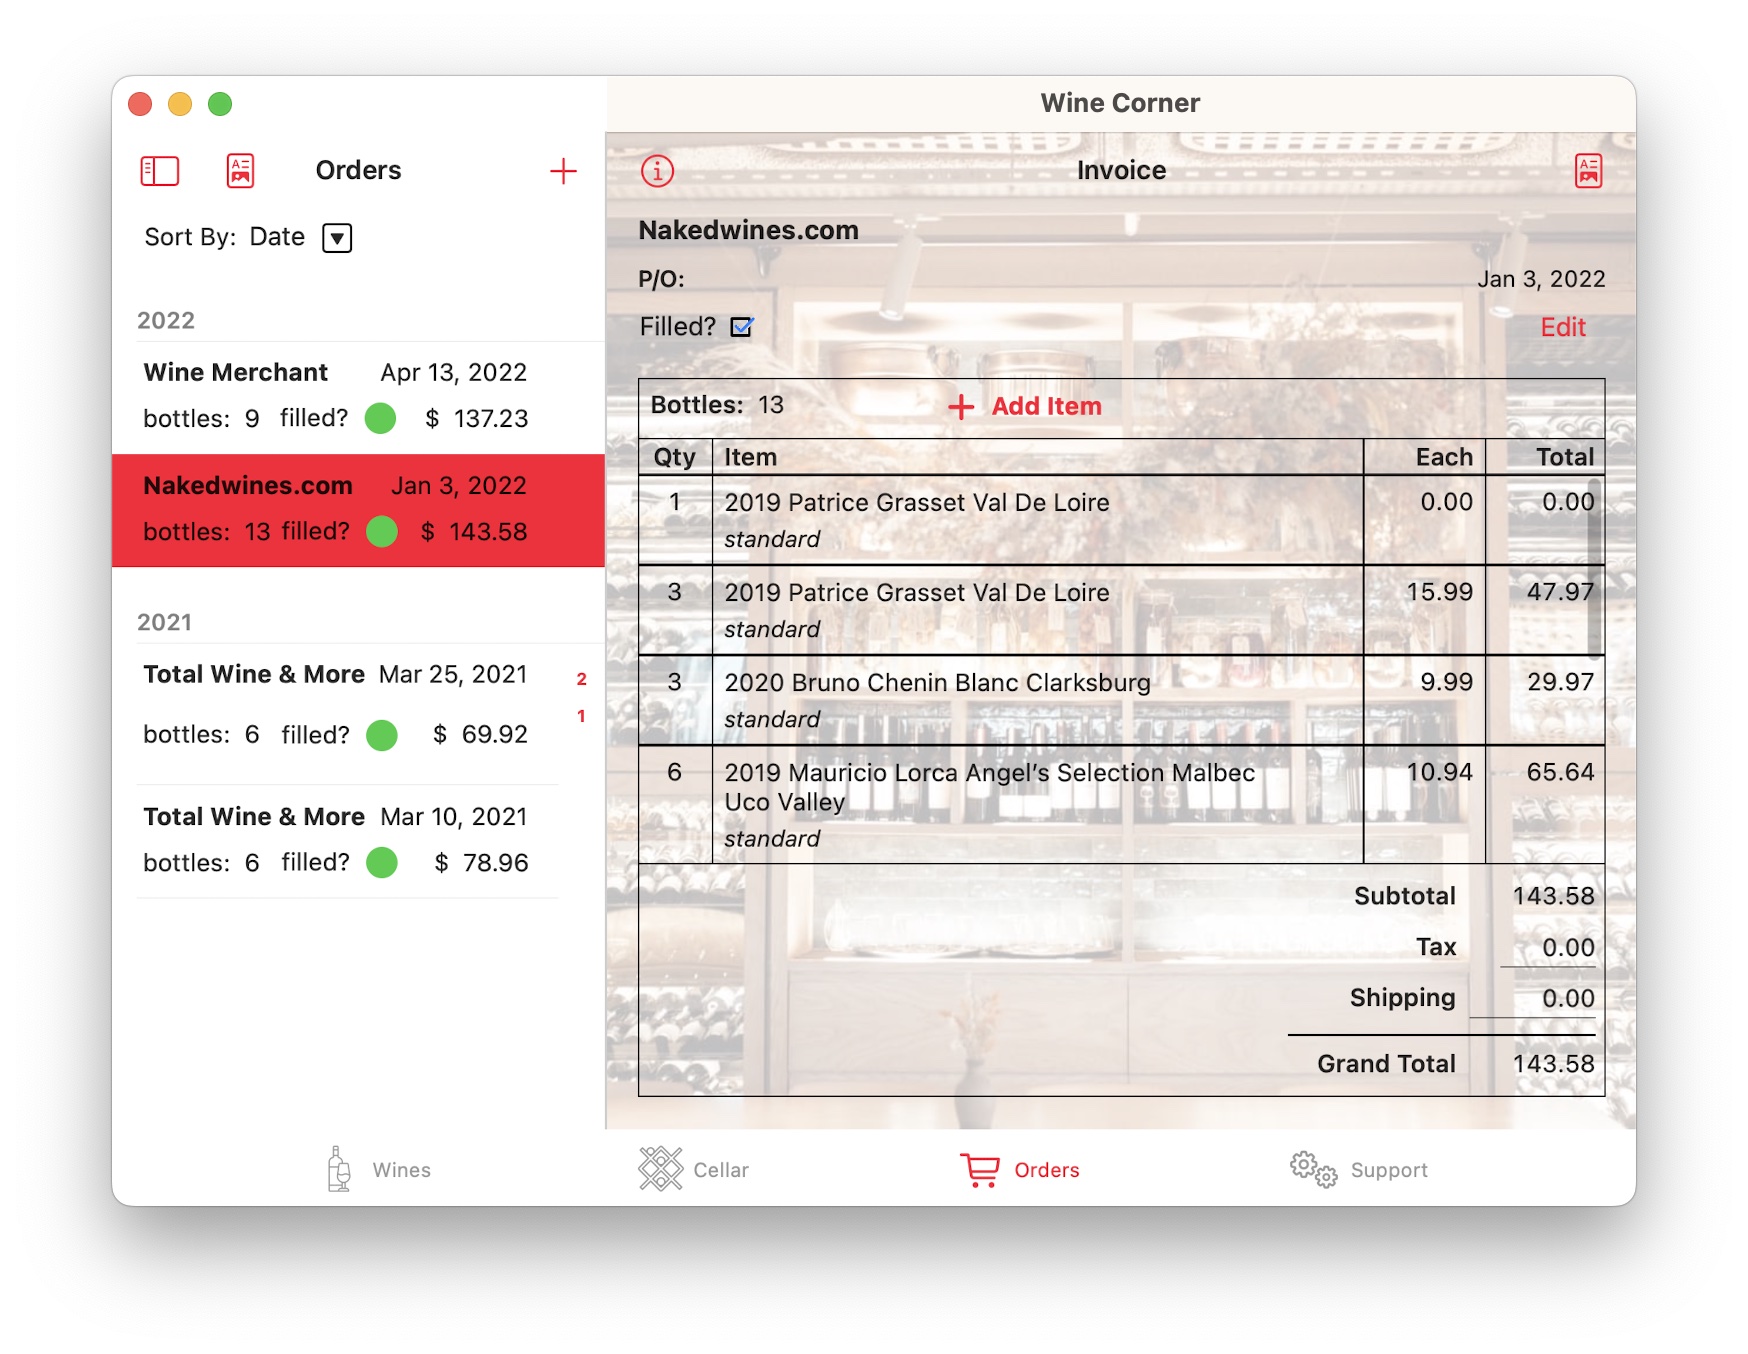Click the Subtotal 143.58 value

pos(1553,896)
